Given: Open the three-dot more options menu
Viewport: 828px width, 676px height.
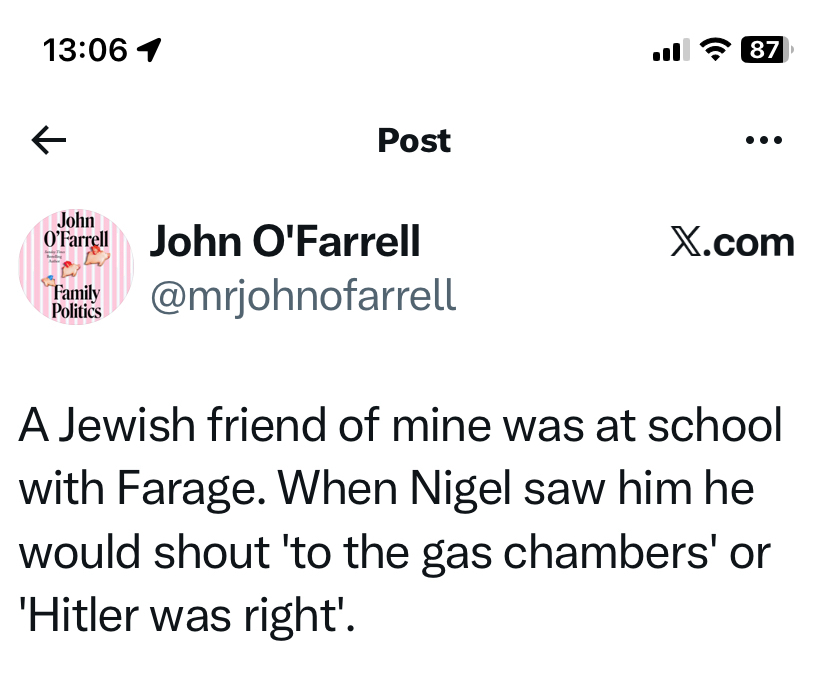Looking at the screenshot, I should [764, 141].
